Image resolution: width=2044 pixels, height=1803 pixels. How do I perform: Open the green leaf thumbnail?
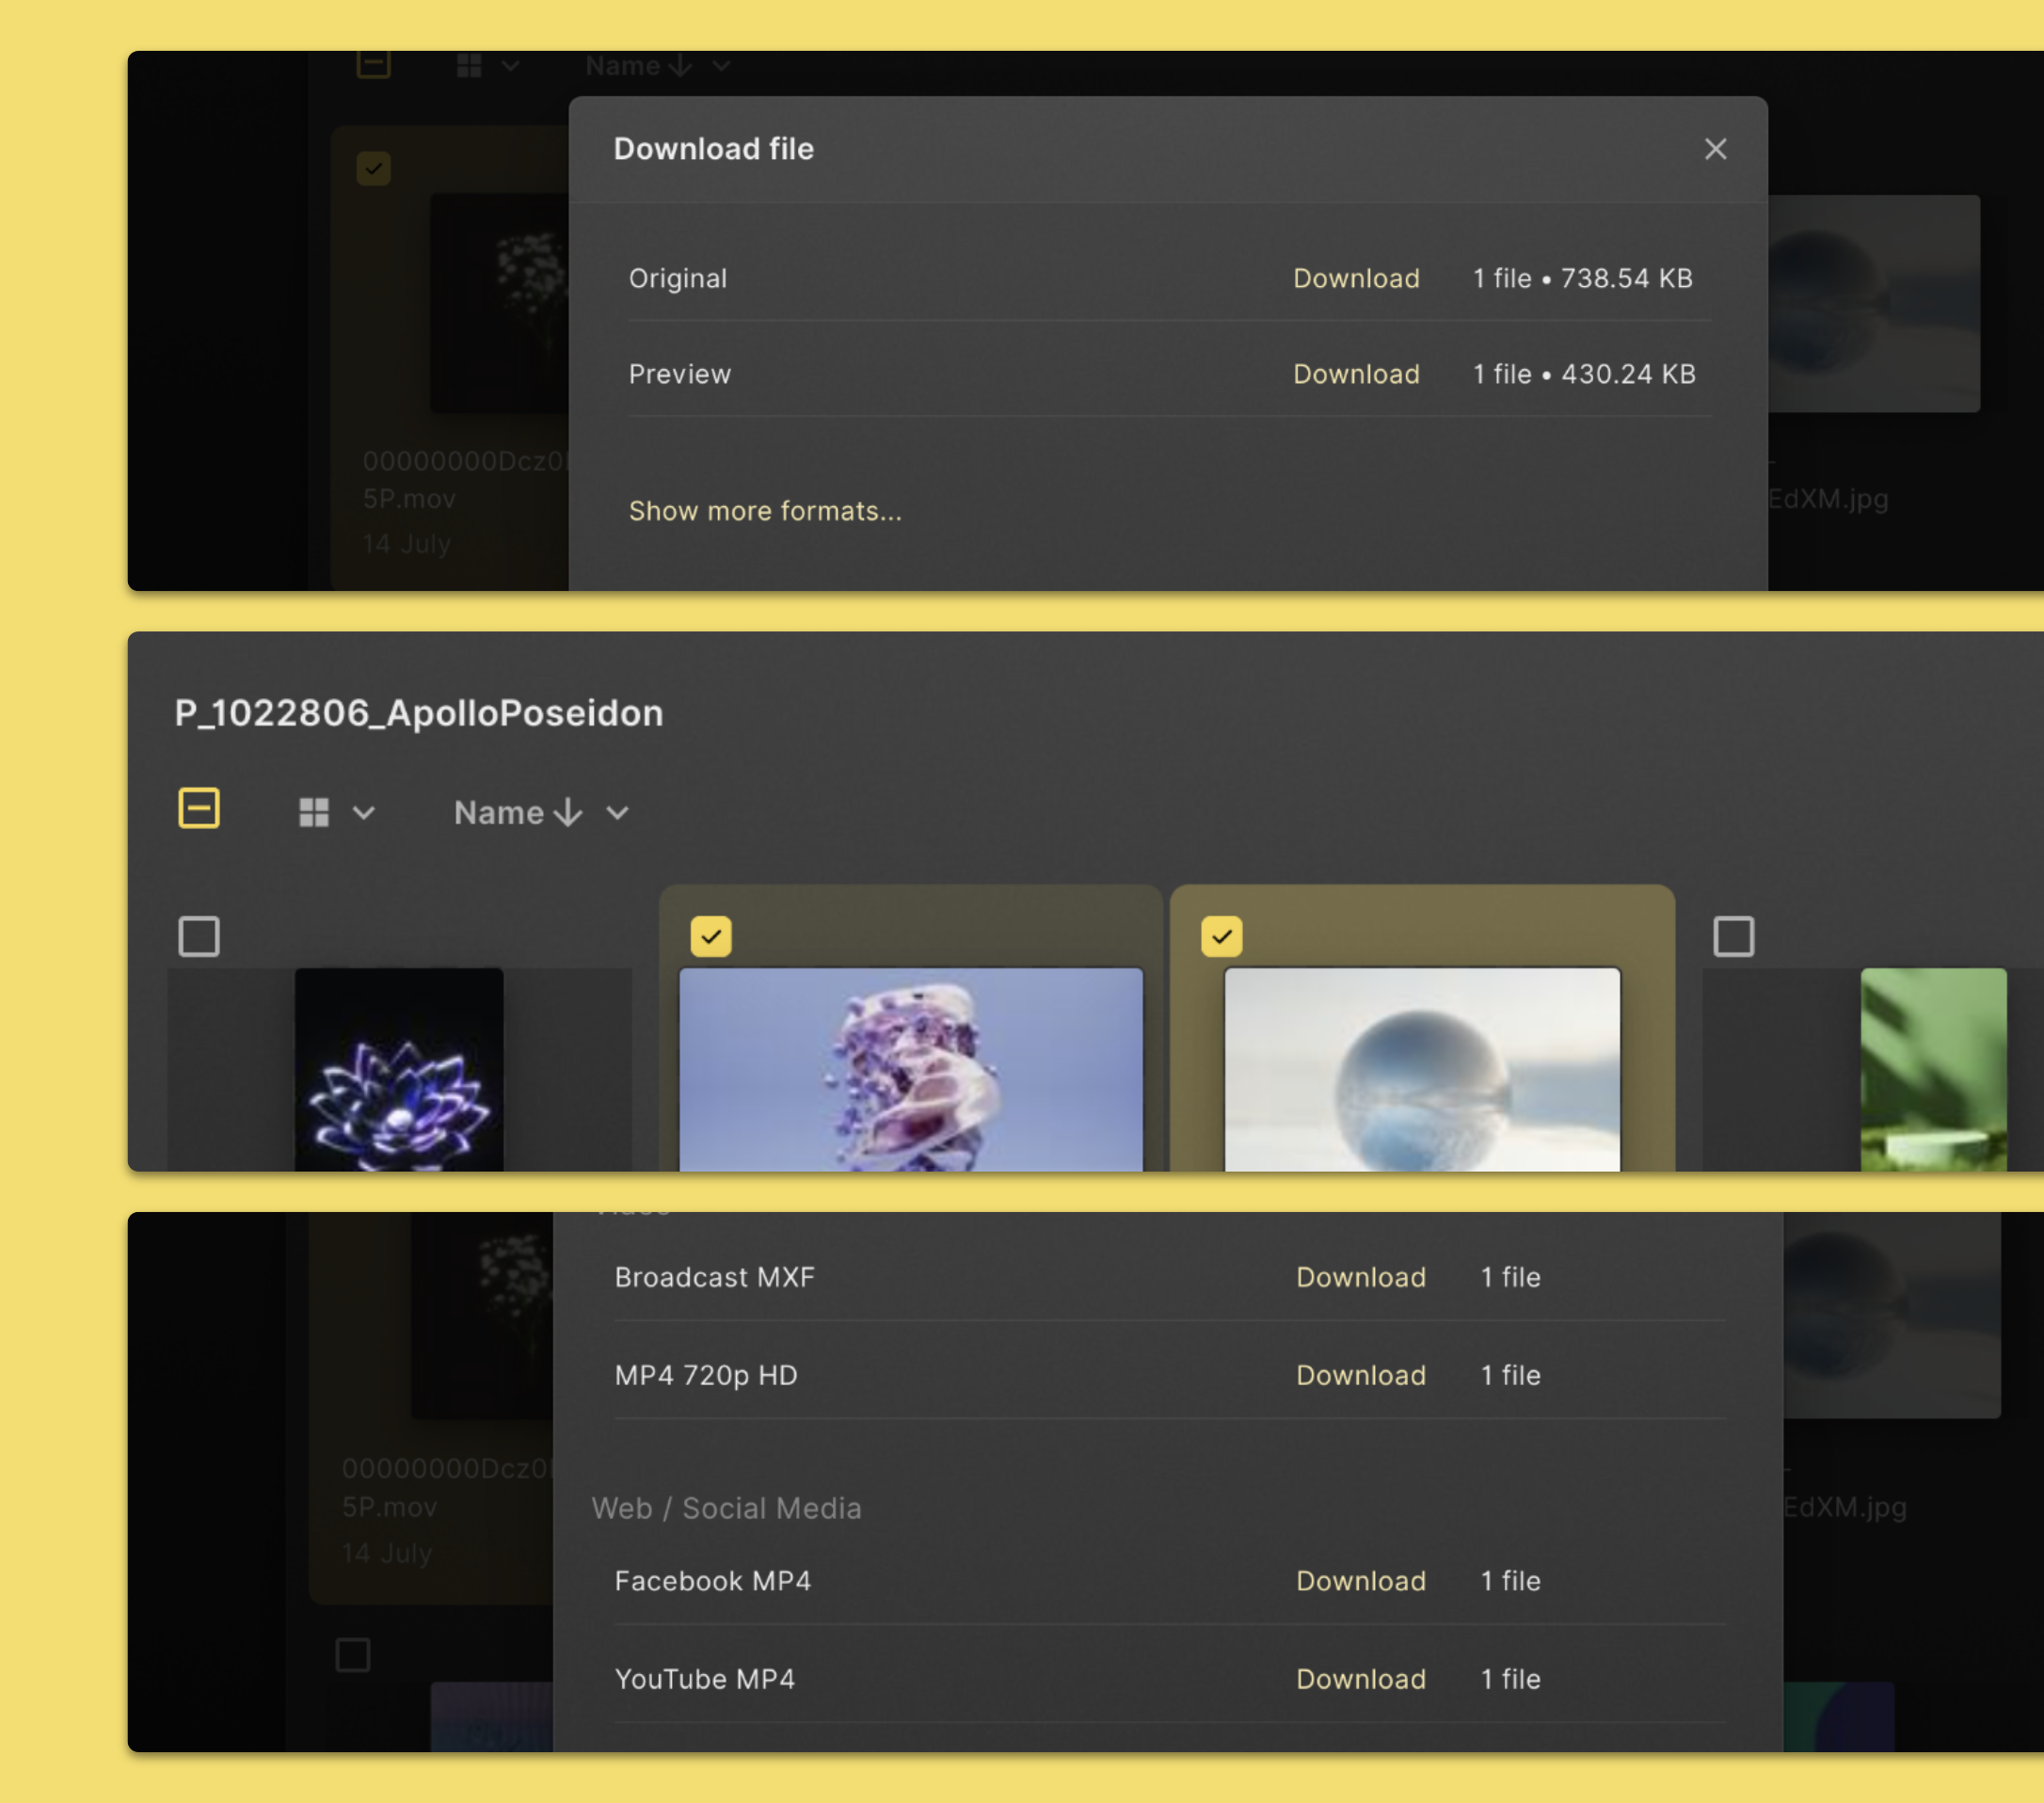coord(1933,1069)
